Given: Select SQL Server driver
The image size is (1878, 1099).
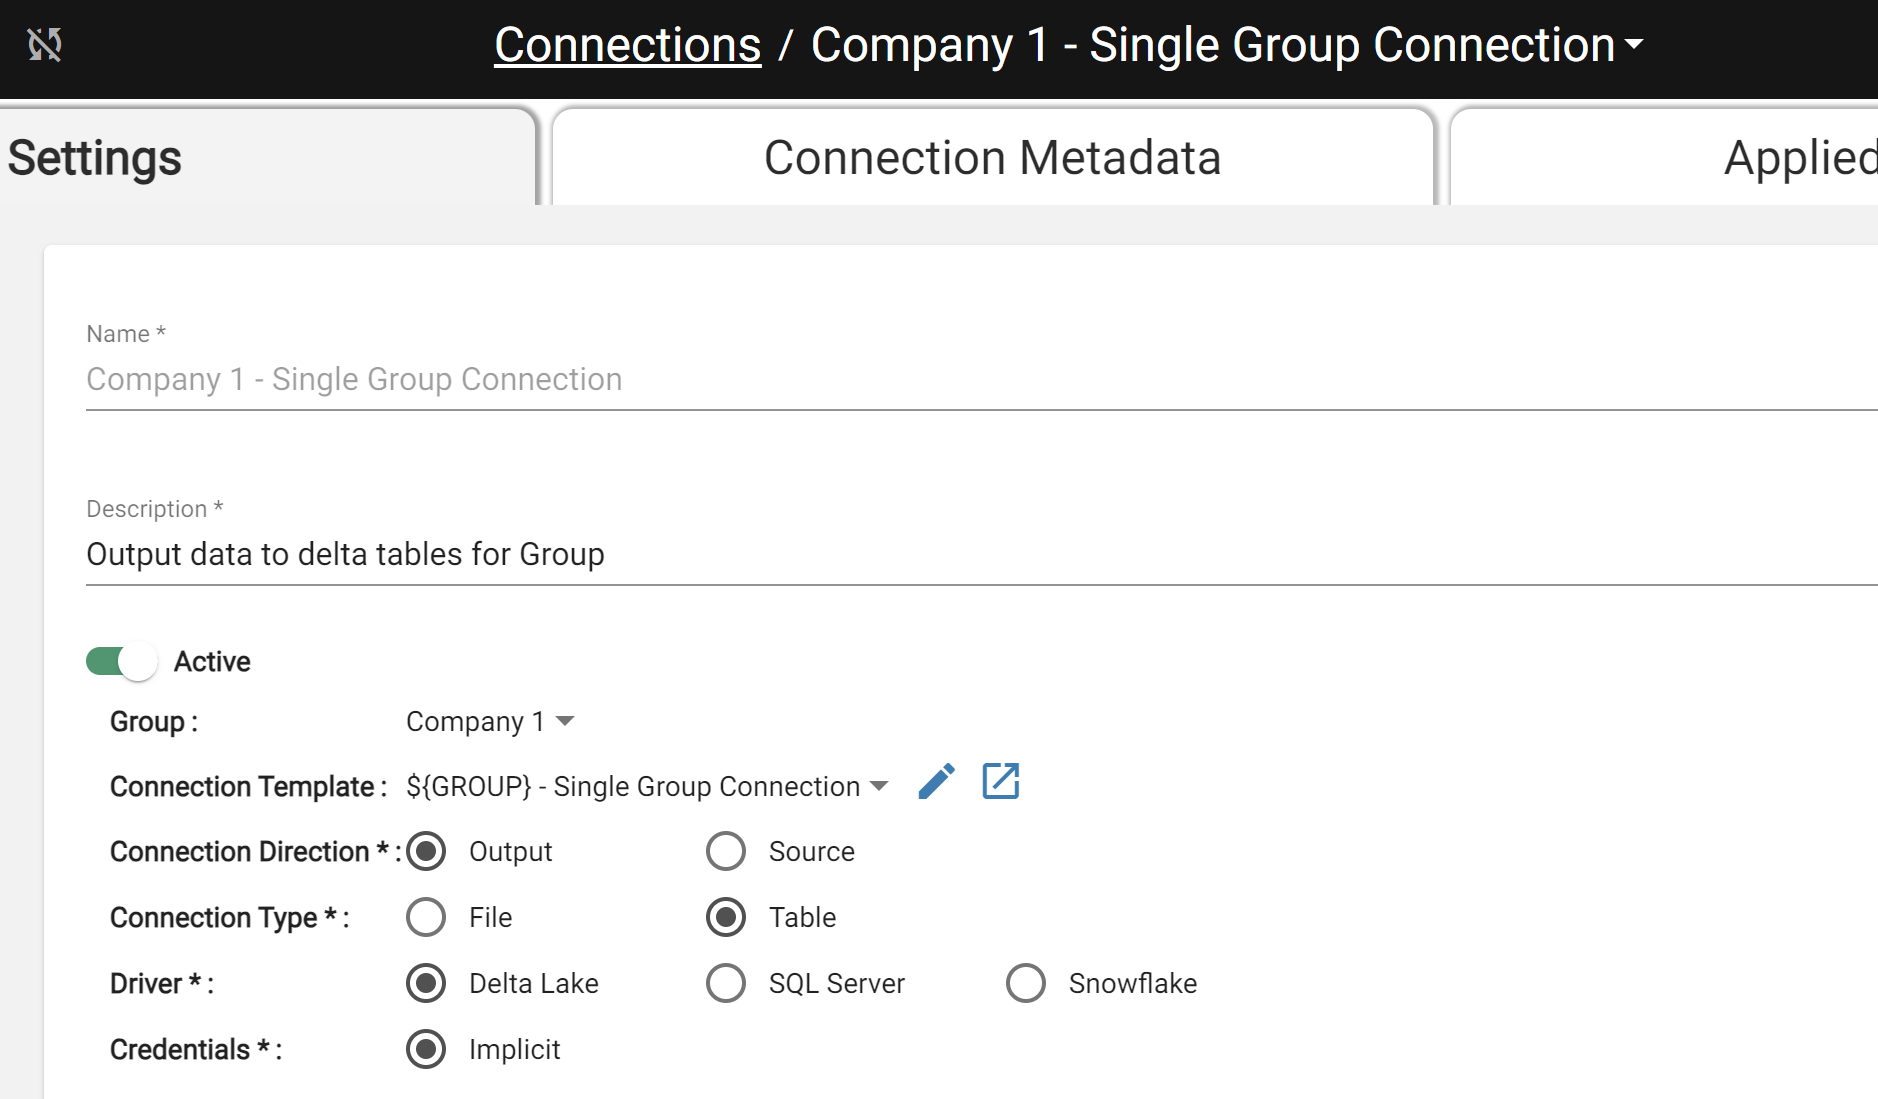Looking at the screenshot, I should point(726,983).
